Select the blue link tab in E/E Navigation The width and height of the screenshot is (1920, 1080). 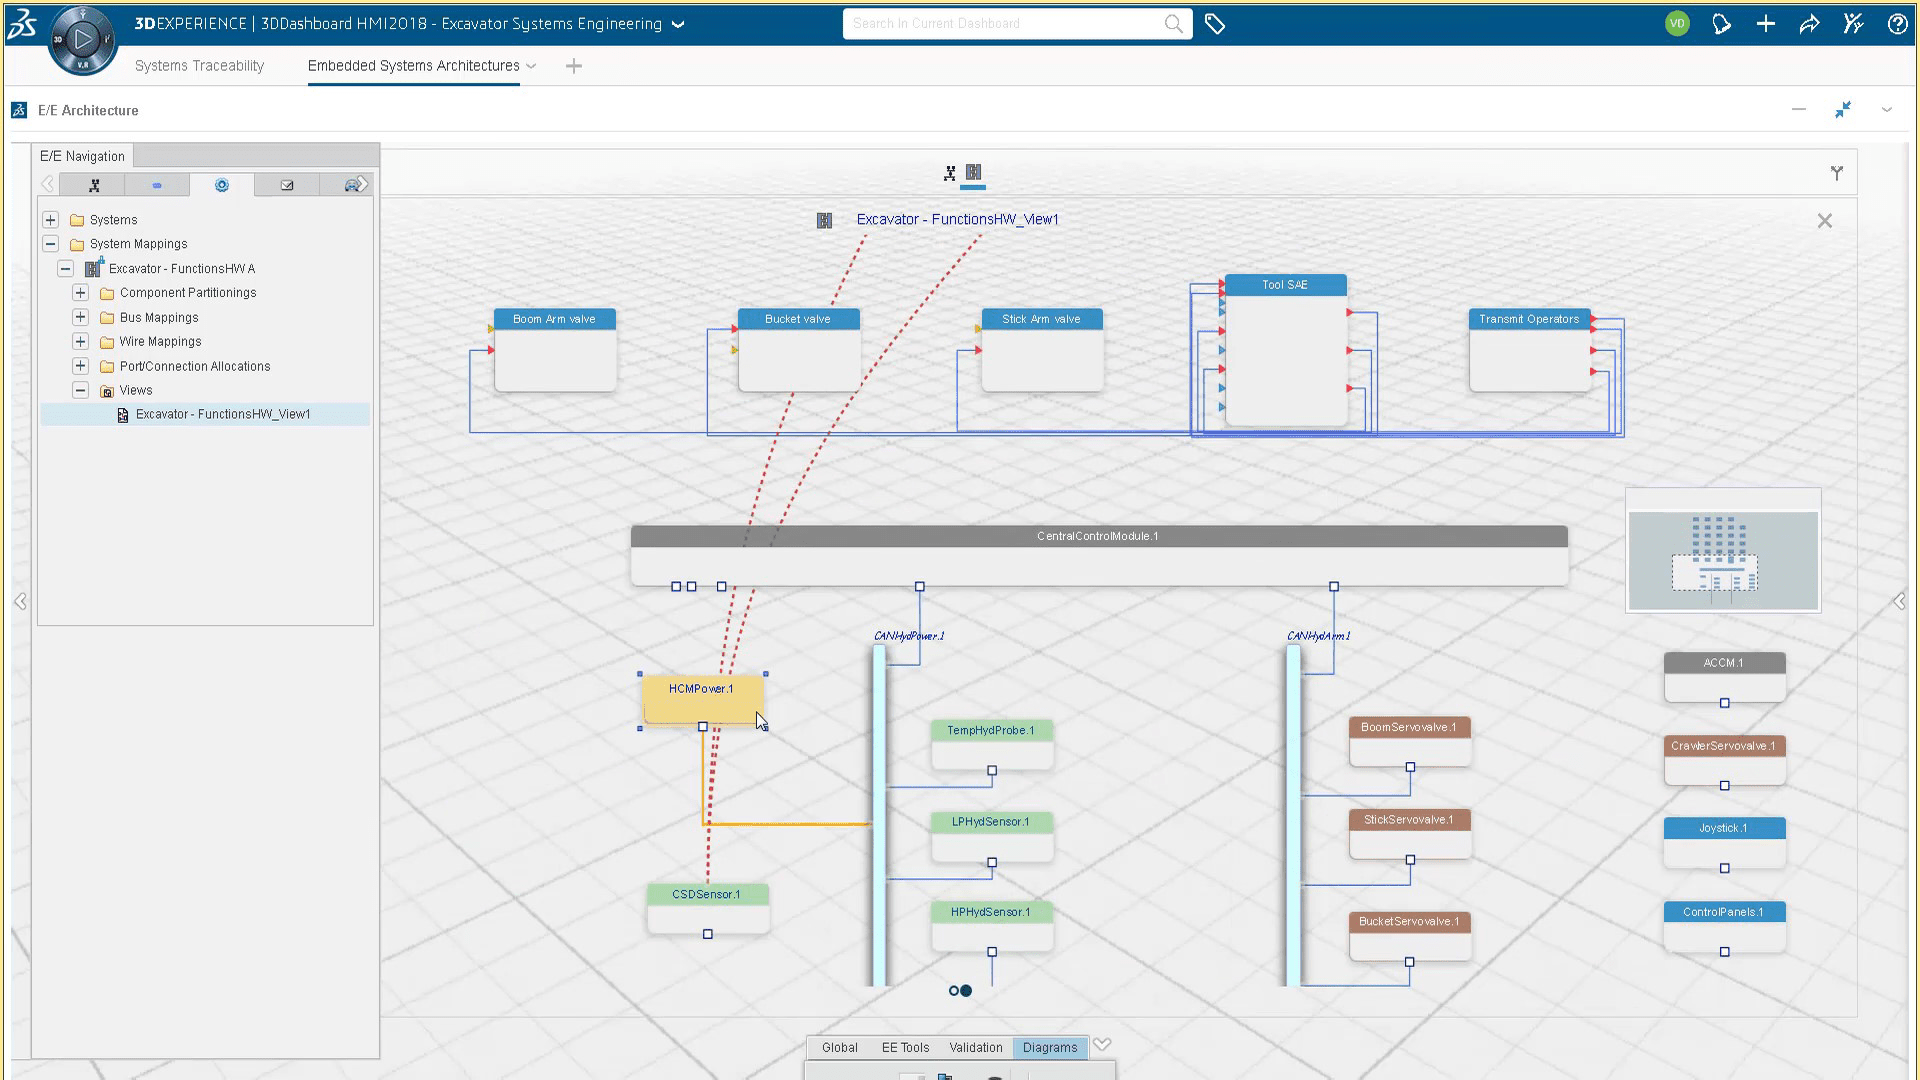click(x=156, y=185)
